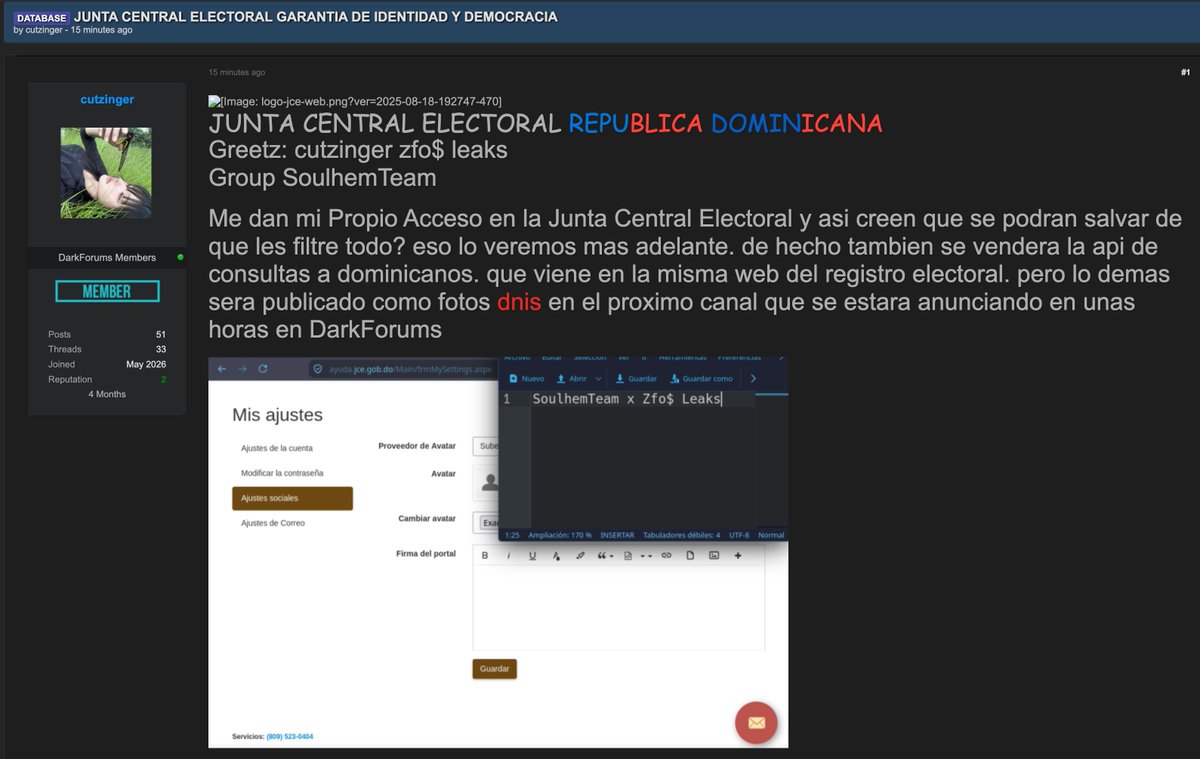Click the cutzinger link in the thread byline

(46, 30)
